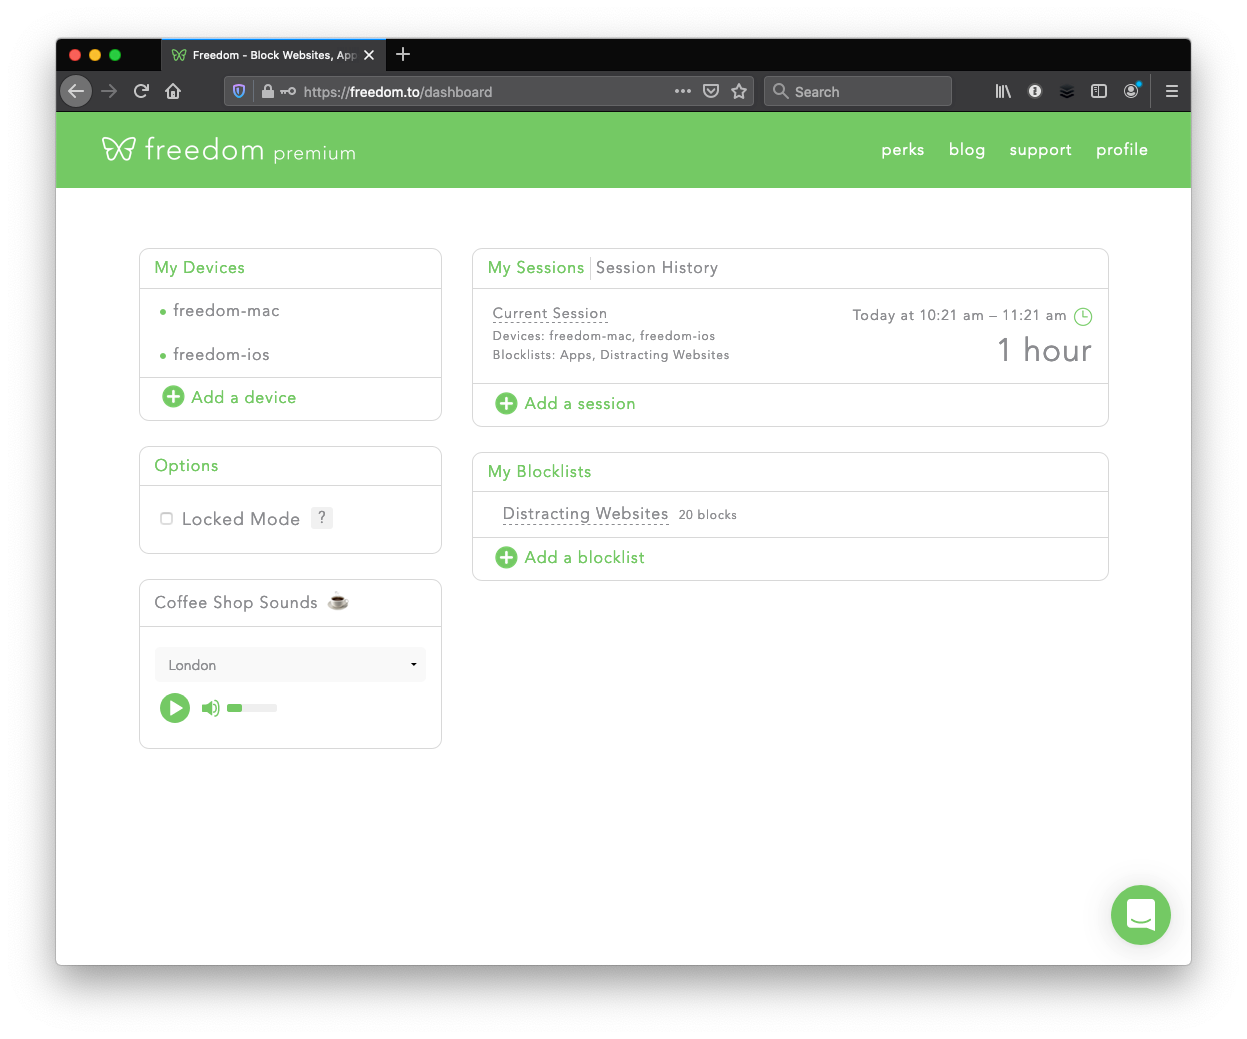This screenshot has height=1039, width=1247.
Task: Click 'Devices: freedom-mac, freedom-ios' line
Action: 604,336
